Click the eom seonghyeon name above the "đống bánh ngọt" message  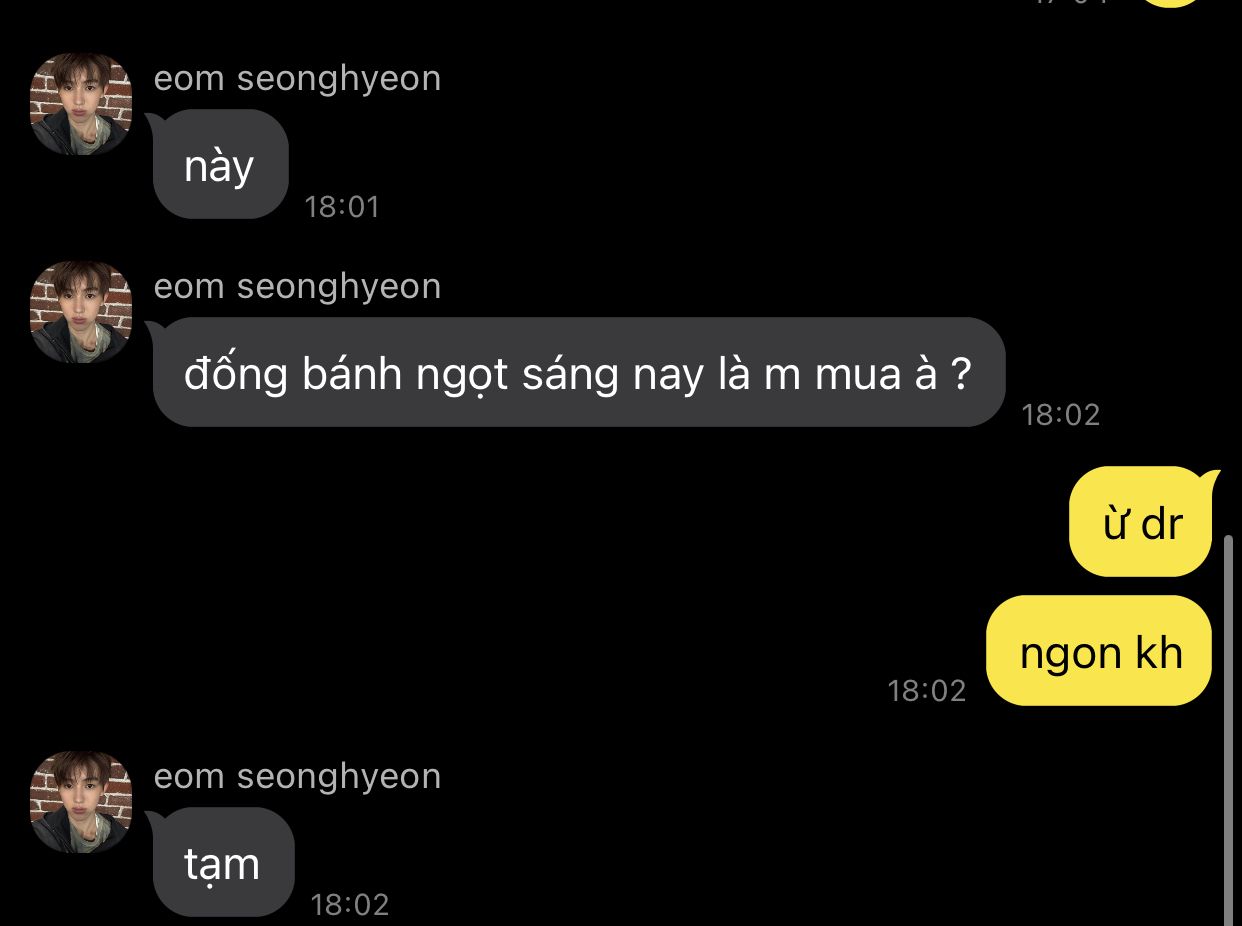pos(297,286)
